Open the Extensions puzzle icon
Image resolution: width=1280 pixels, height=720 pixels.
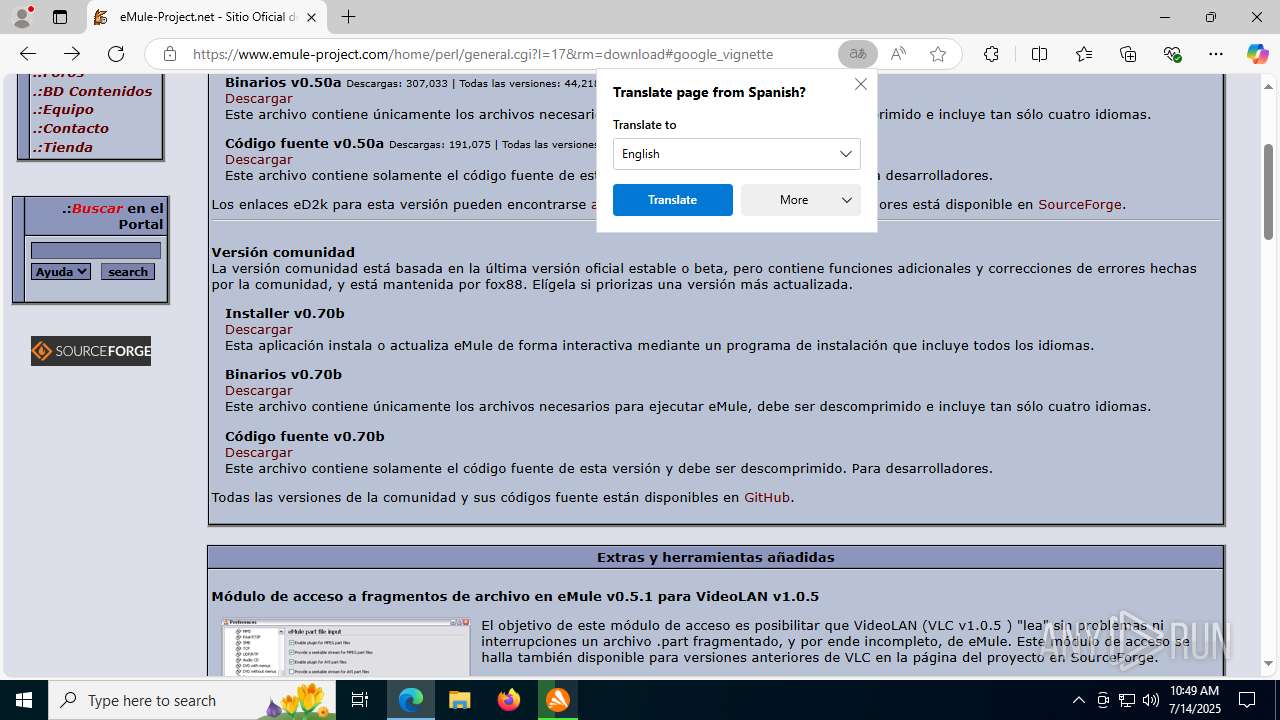click(991, 54)
